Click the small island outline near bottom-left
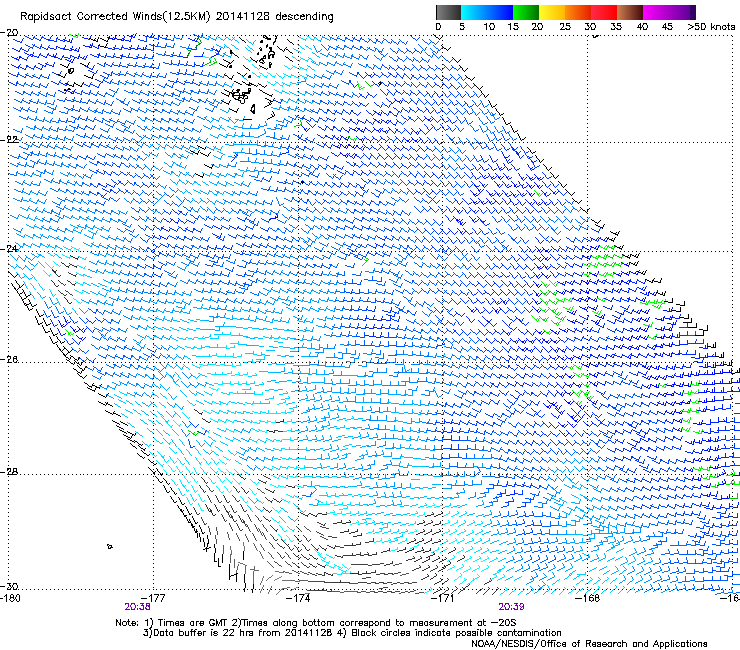 click(110, 546)
